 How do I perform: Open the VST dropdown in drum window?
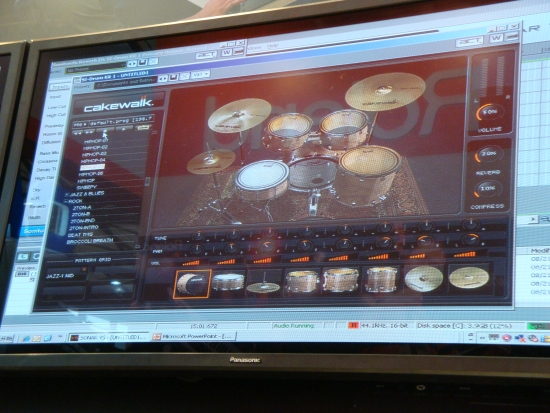tap(201, 74)
